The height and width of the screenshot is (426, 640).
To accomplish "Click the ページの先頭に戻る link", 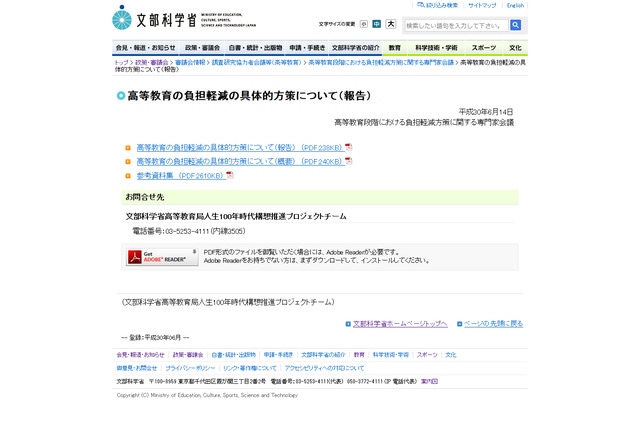I will pyautogui.click(x=493, y=324).
